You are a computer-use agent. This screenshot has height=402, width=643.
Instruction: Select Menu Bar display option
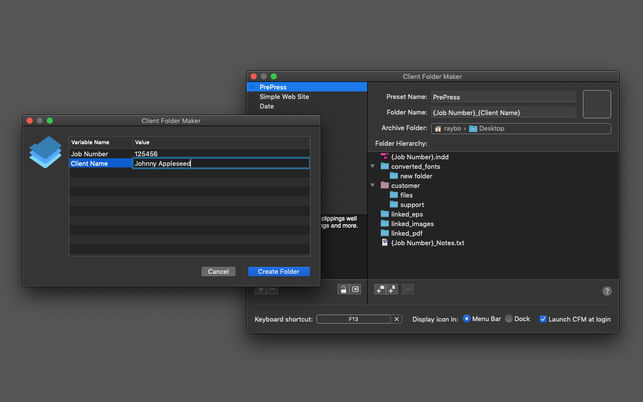coord(467,319)
